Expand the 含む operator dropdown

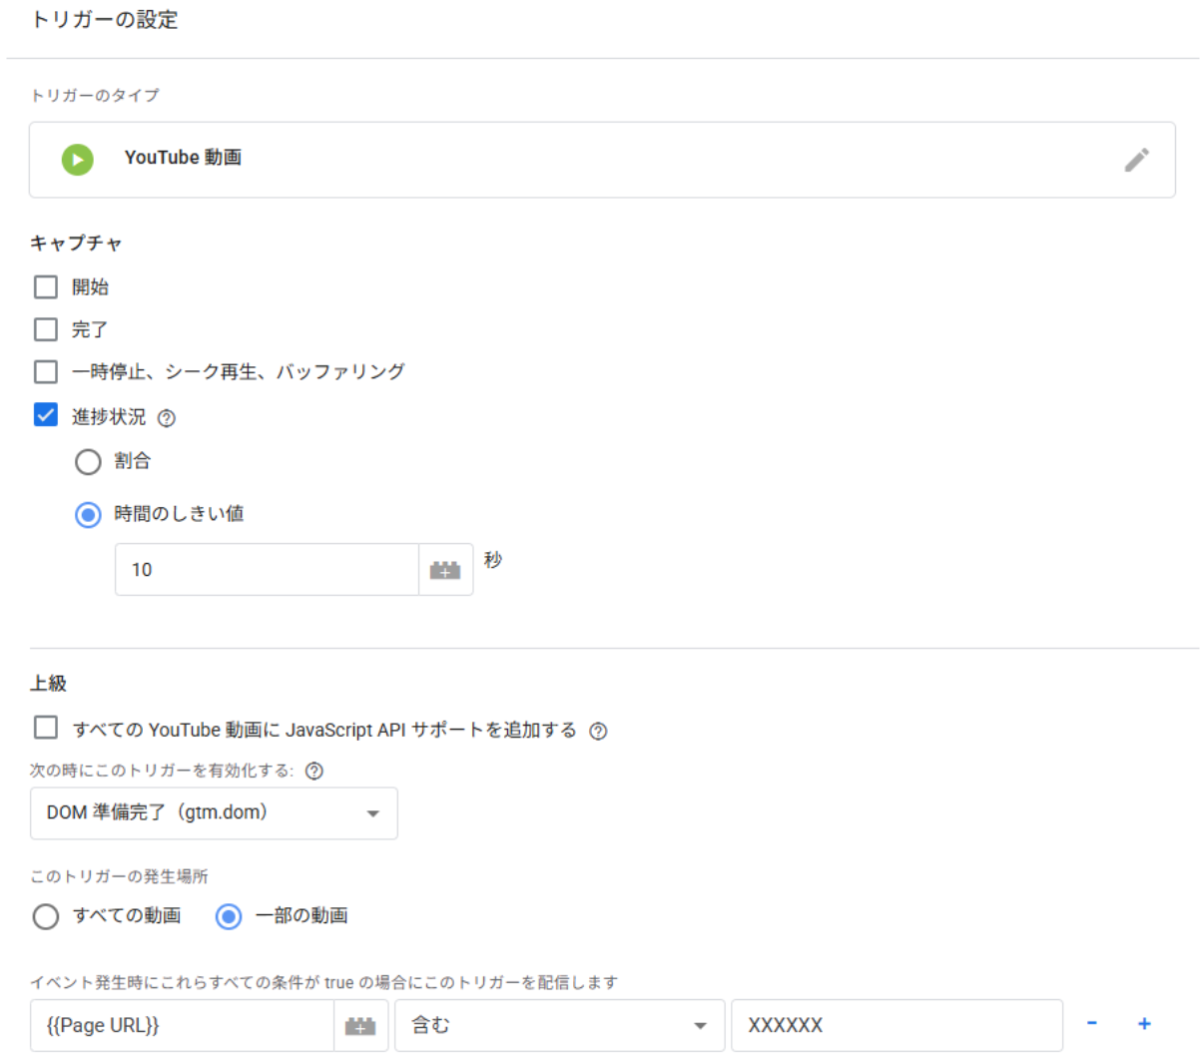coord(559,1026)
